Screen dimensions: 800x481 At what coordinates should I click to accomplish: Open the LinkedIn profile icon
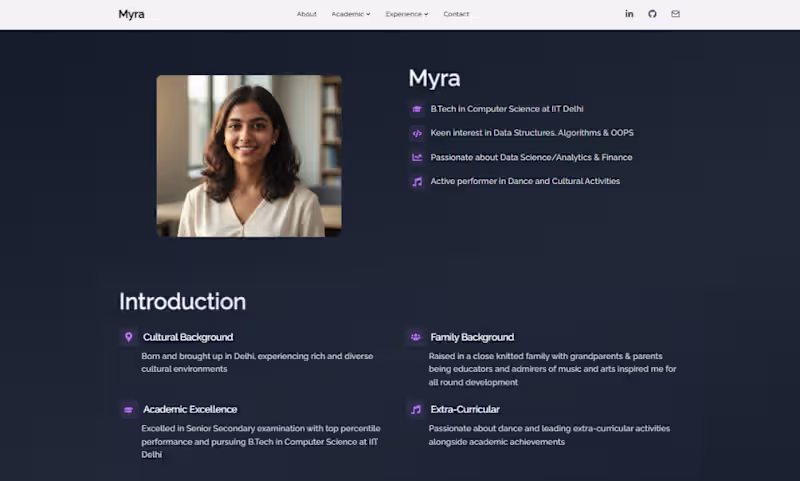click(x=629, y=14)
